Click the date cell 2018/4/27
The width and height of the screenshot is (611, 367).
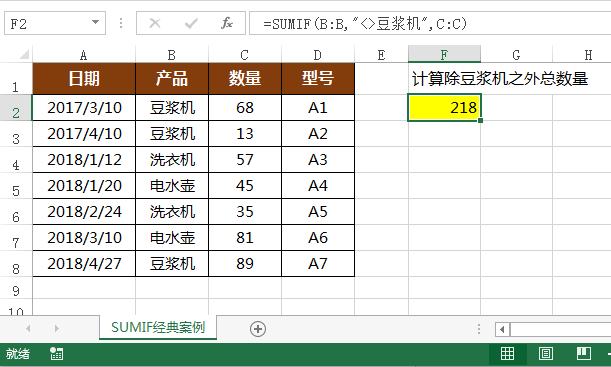[x=84, y=264]
